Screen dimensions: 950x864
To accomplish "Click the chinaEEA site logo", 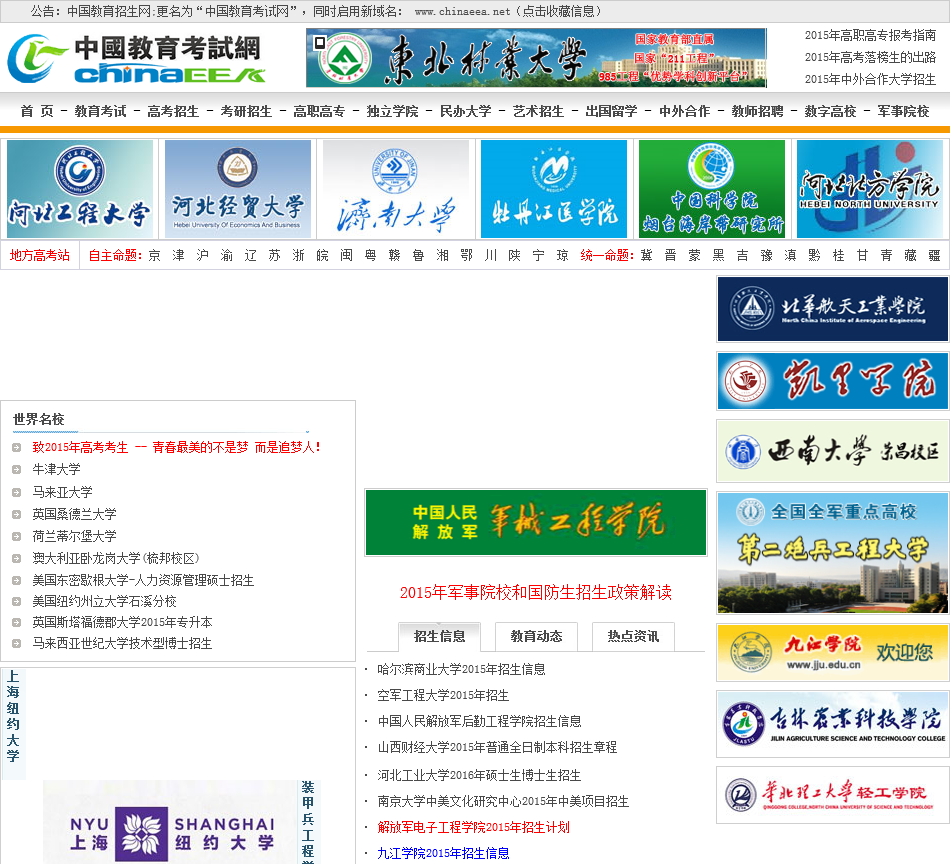I will [x=136, y=59].
